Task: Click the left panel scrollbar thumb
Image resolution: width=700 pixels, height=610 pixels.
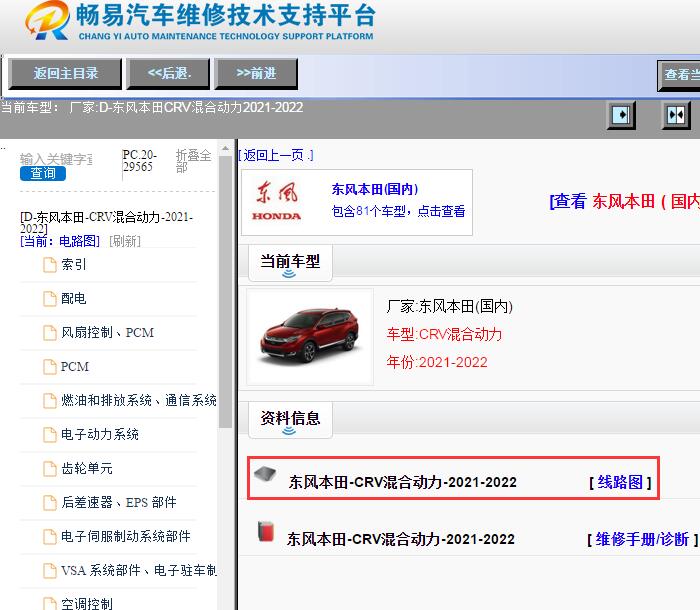Action: [225, 290]
